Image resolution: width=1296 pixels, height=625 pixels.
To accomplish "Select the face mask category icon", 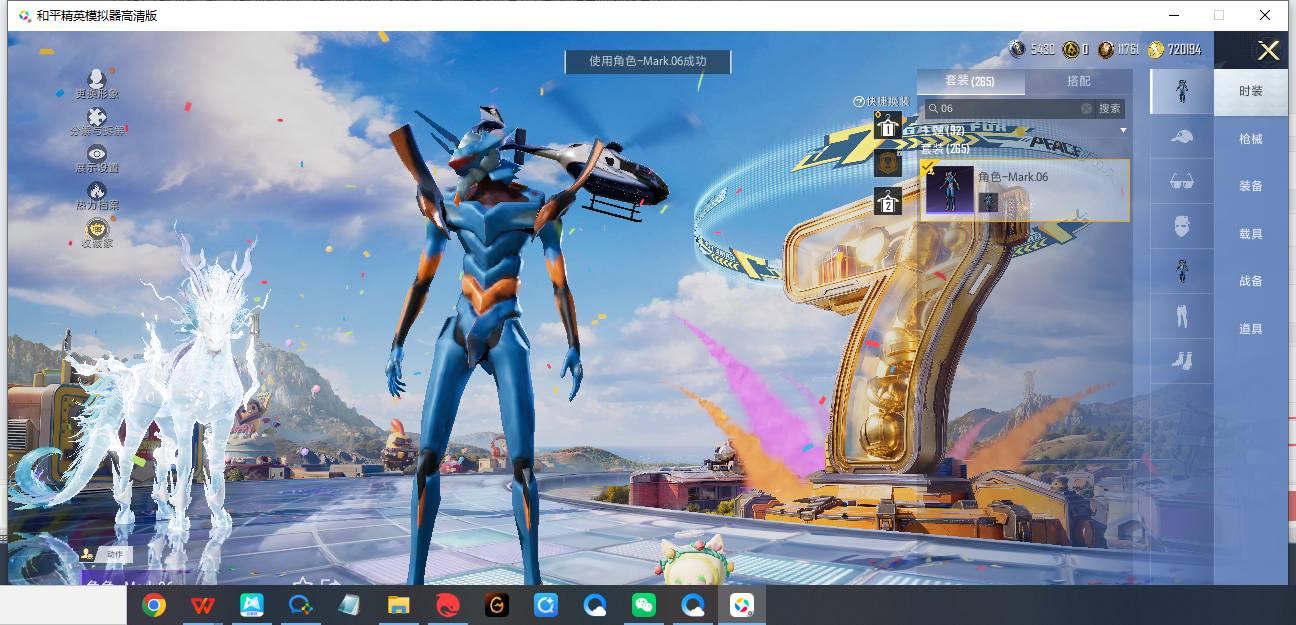I will coord(1181,226).
